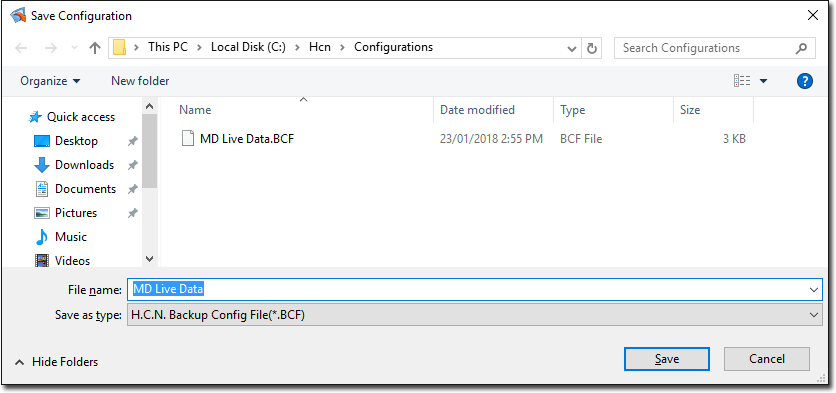The width and height of the screenshot is (836, 393).
Task: Open the Organize menu
Action: coord(50,81)
